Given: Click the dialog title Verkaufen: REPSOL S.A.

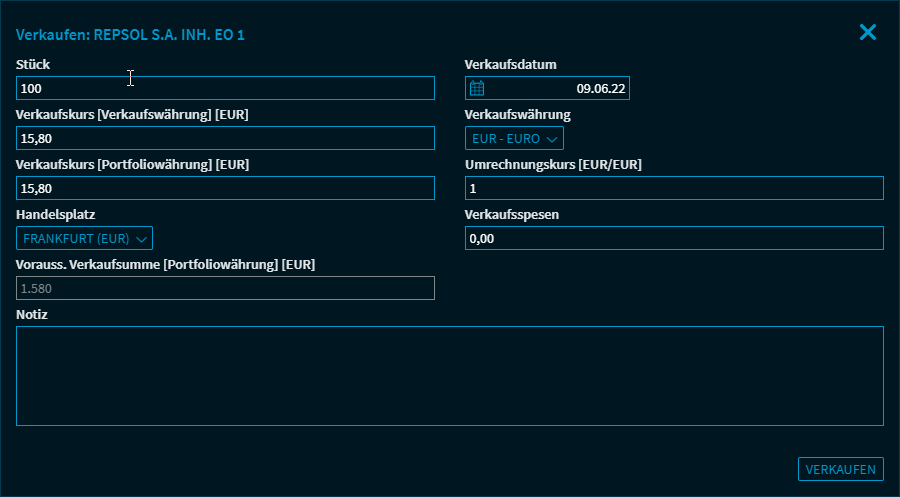Looking at the screenshot, I should [130, 35].
